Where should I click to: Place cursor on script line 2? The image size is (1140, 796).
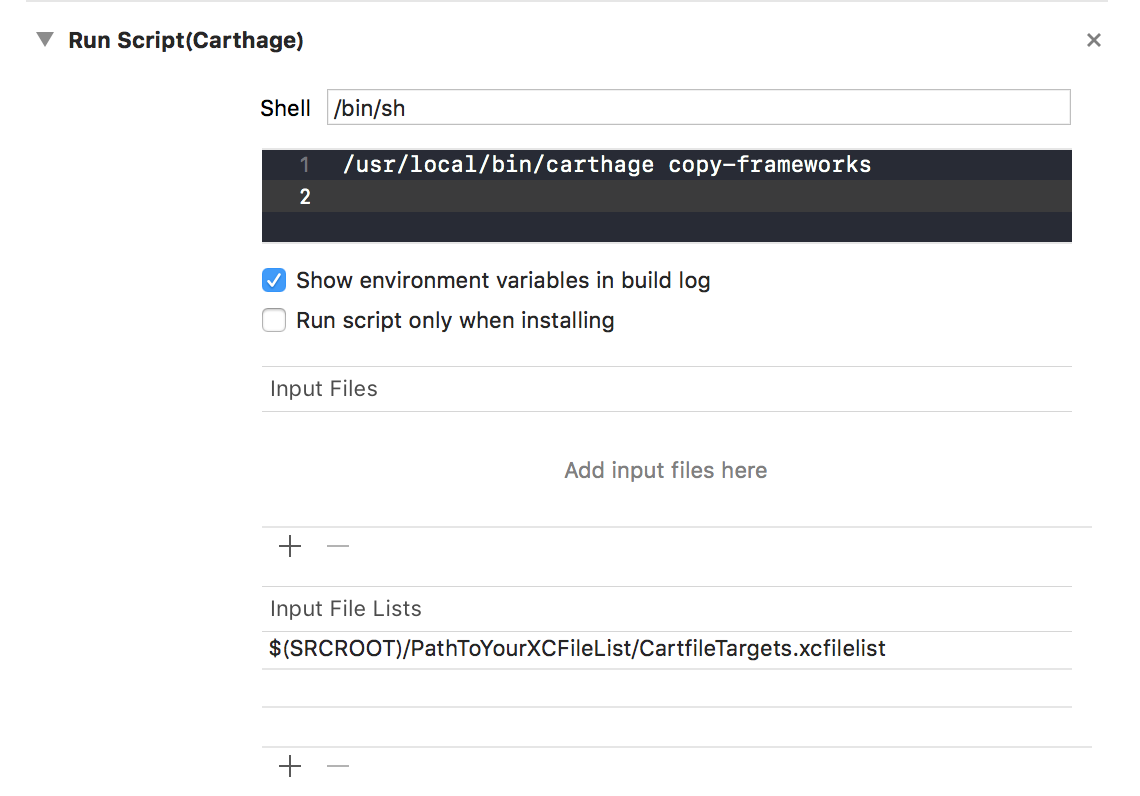coord(666,196)
